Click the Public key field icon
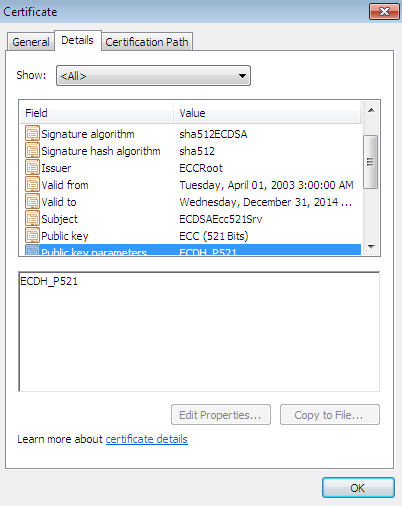The height and width of the screenshot is (506, 402). point(32,235)
